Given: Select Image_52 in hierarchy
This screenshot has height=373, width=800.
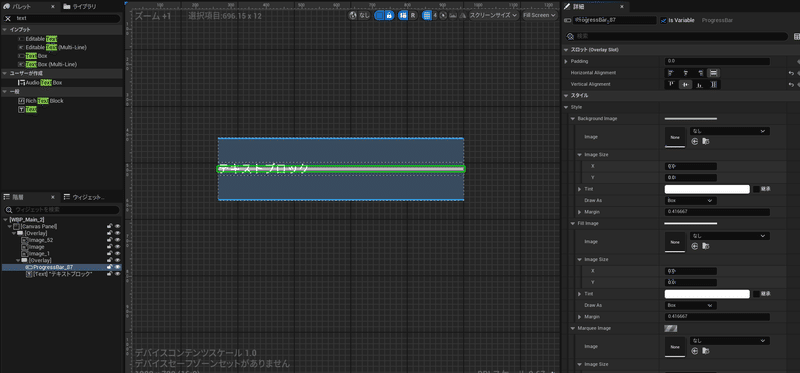Looking at the screenshot, I should (x=41, y=240).
